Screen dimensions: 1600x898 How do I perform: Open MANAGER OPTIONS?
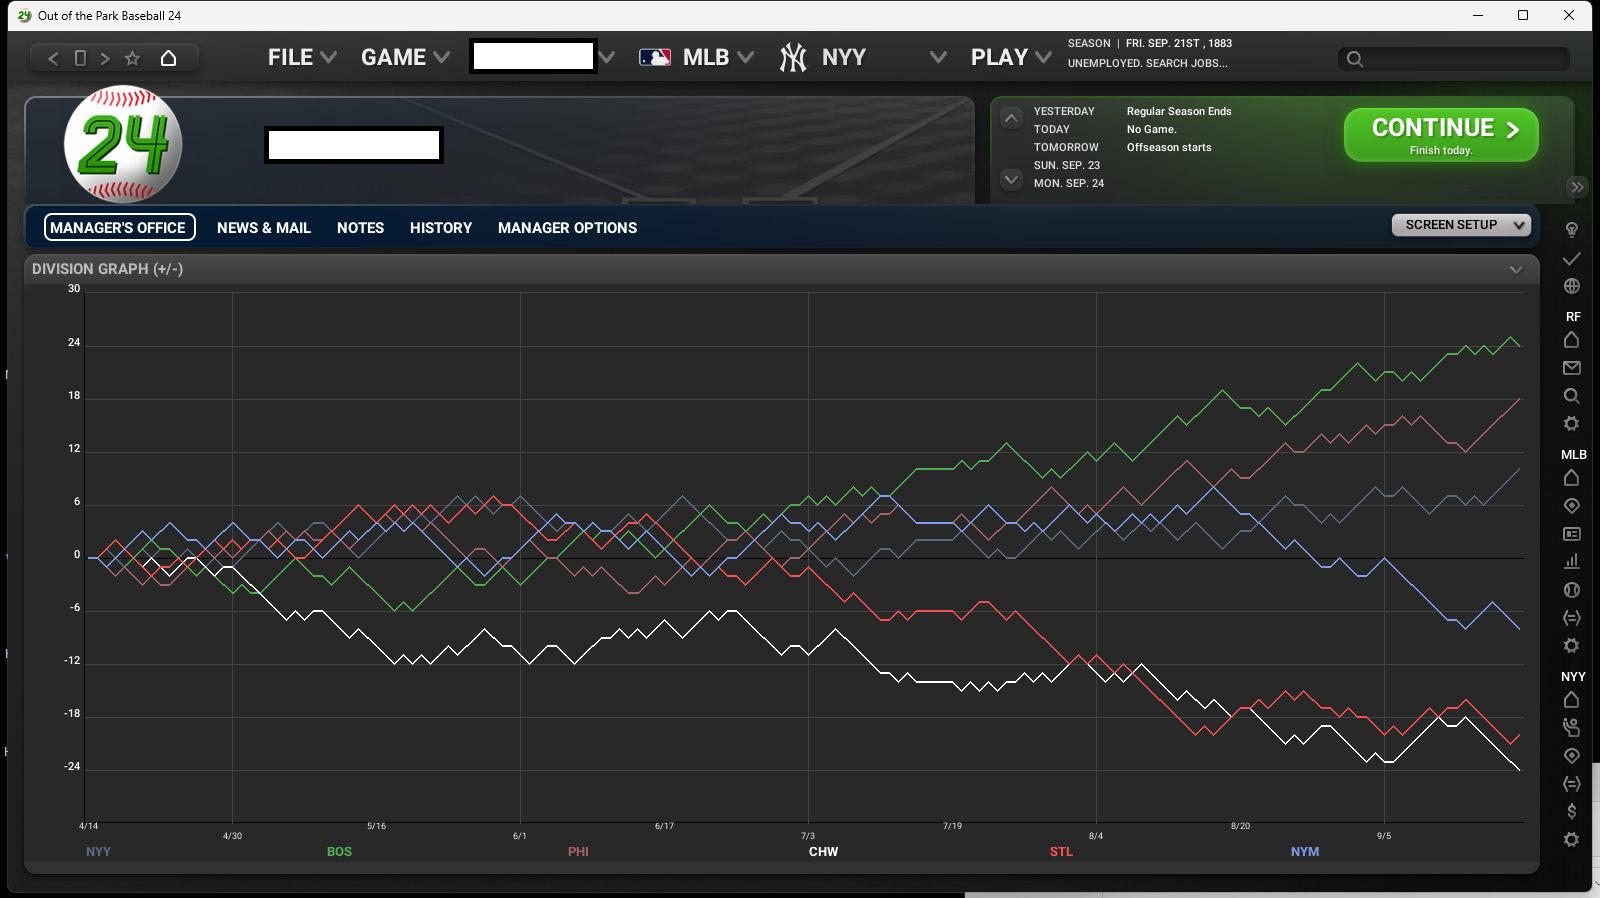click(567, 228)
